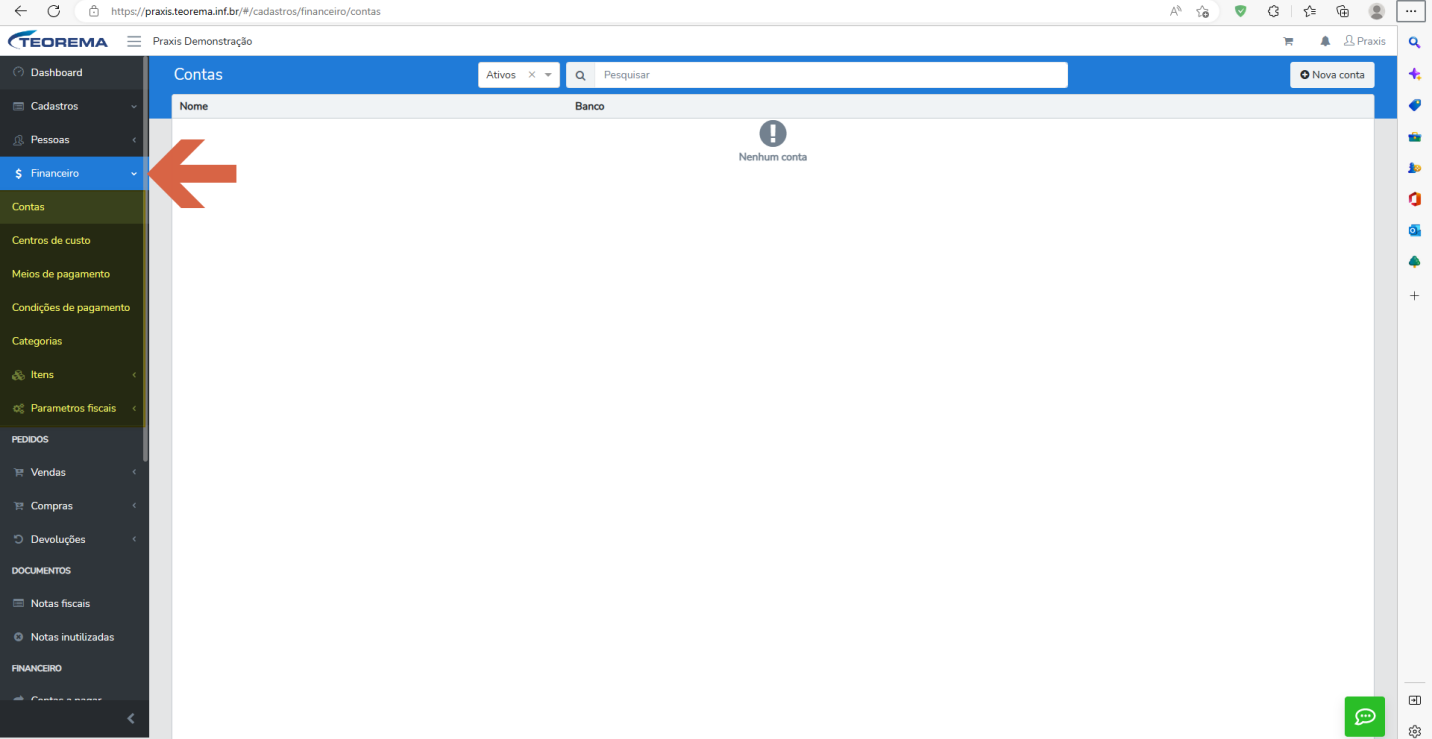Open browser Collections icon
This screenshot has width=1432, height=739.
click(1343, 11)
